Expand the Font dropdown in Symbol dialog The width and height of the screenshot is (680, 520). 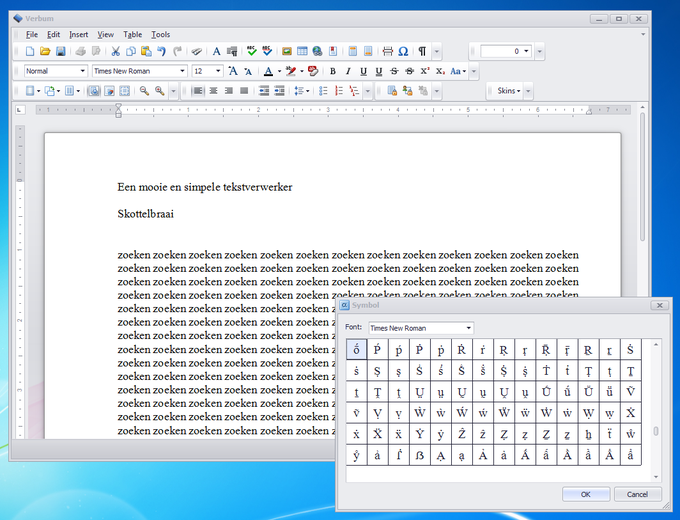pyautogui.click(x=467, y=328)
